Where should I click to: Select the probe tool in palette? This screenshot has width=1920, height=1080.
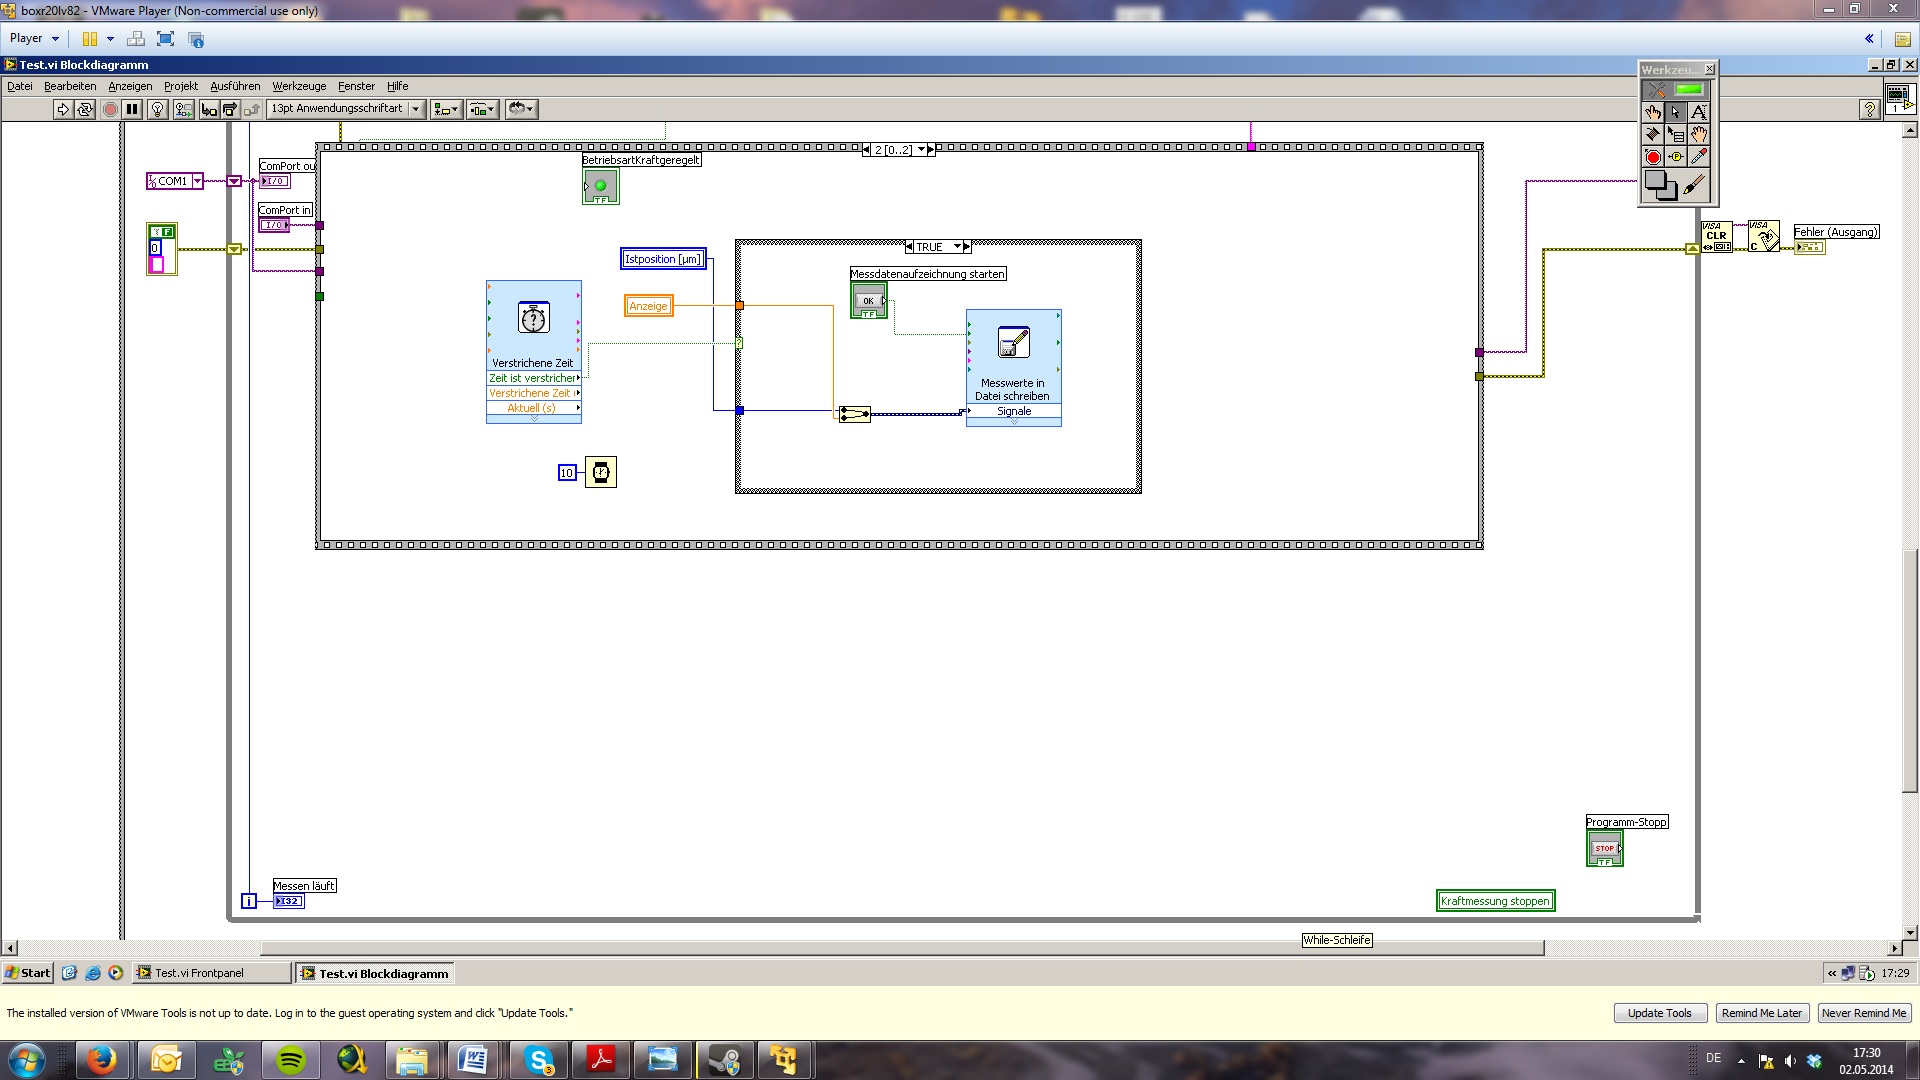coord(1676,157)
